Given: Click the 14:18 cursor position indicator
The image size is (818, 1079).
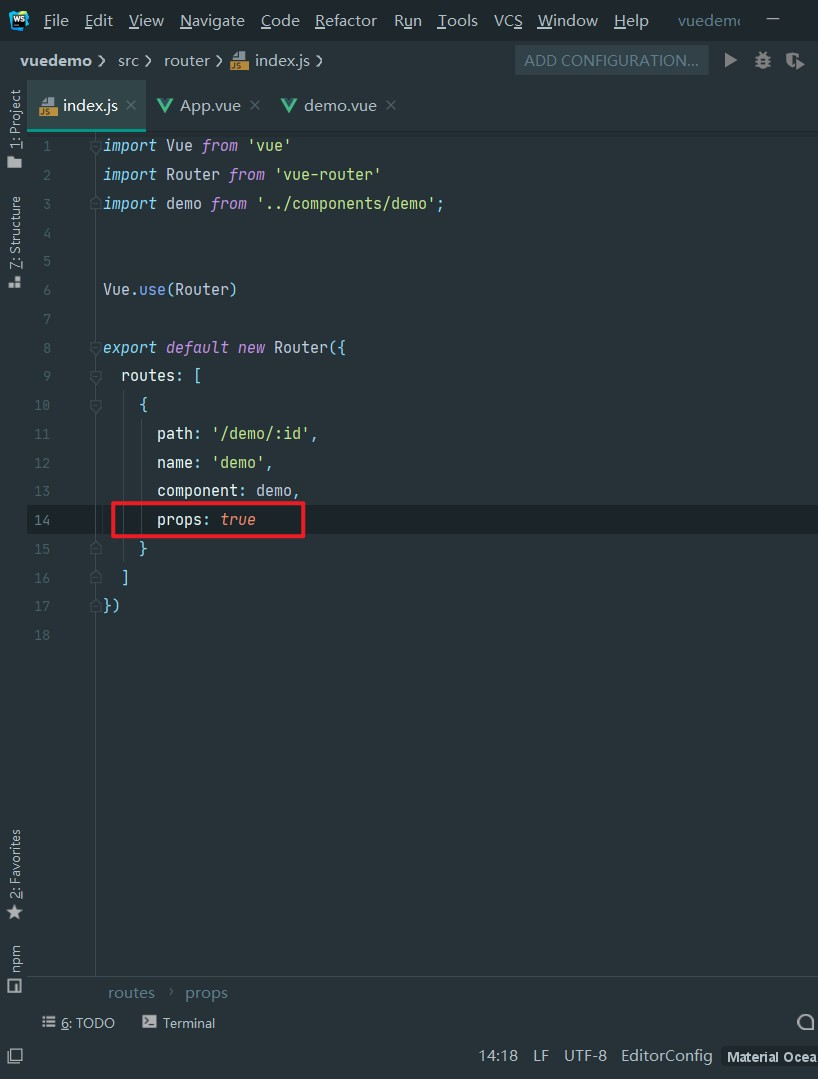Looking at the screenshot, I should [498, 1056].
